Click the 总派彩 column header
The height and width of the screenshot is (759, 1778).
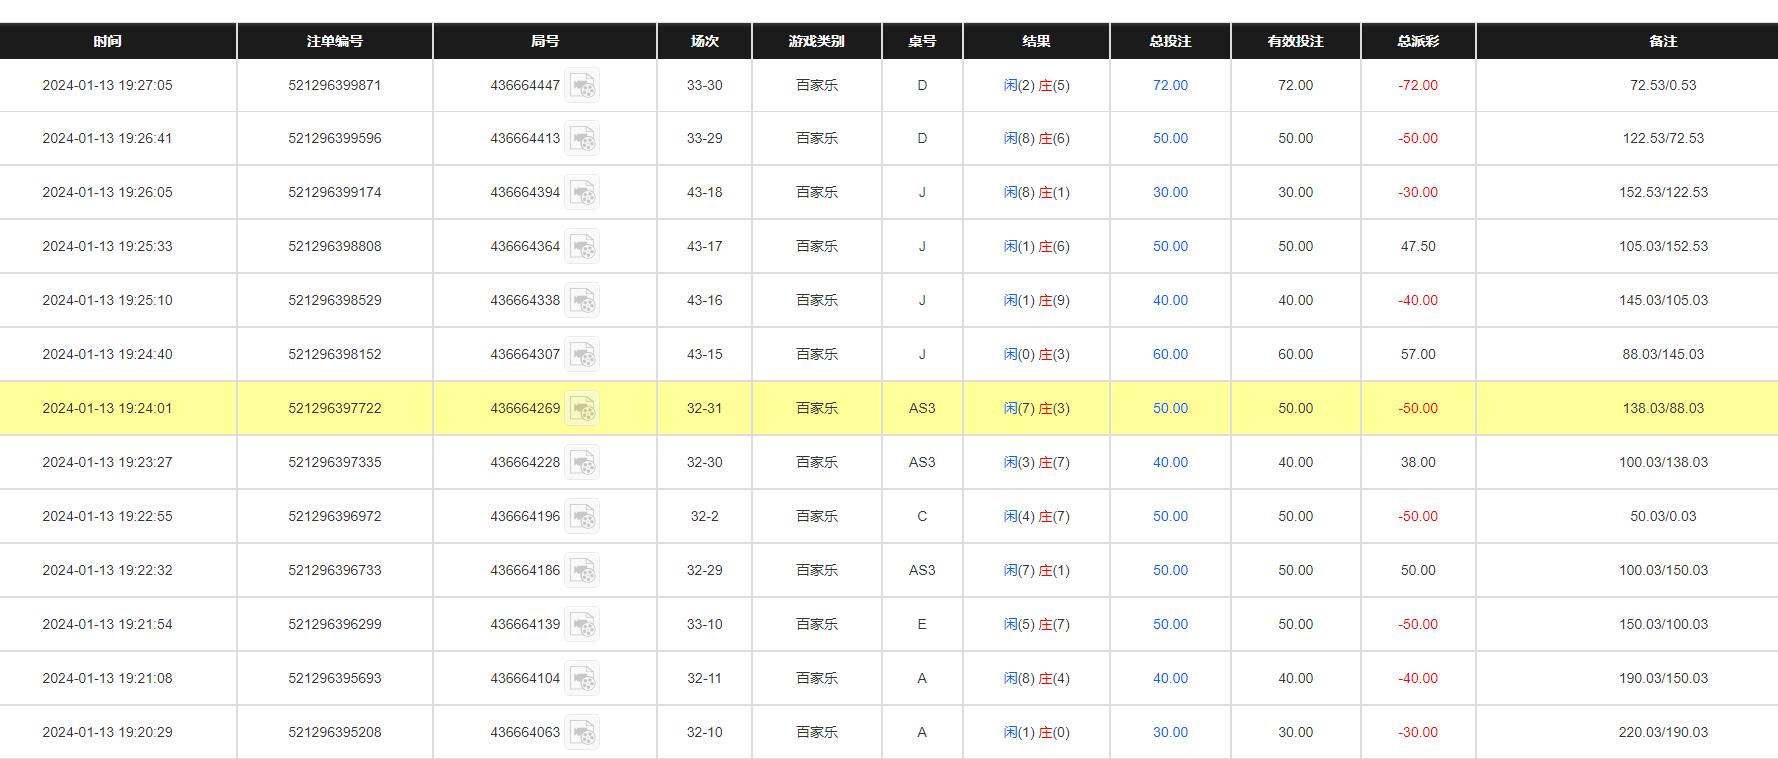click(x=1418, y=41)
